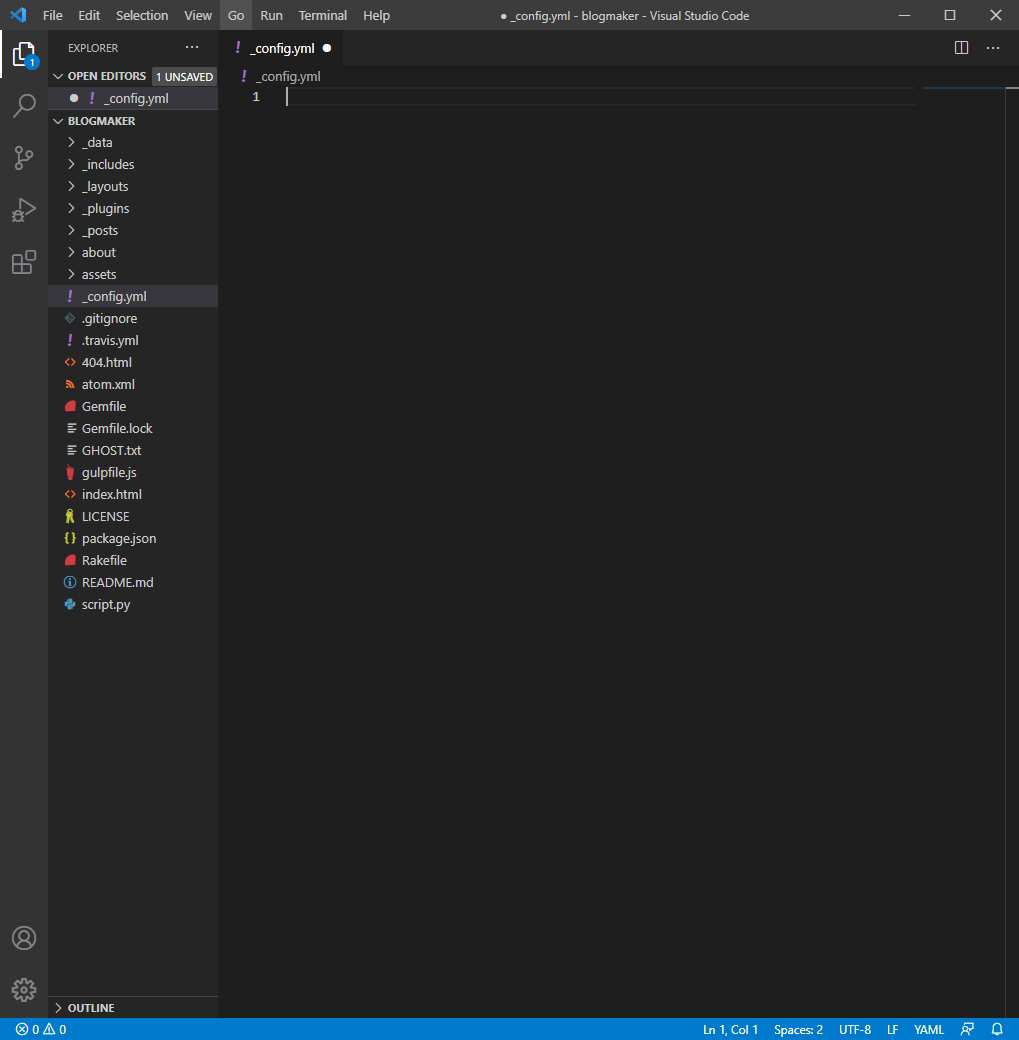1019x1040 pixels.
Task: Open the Search view icon
Action: 24,105
